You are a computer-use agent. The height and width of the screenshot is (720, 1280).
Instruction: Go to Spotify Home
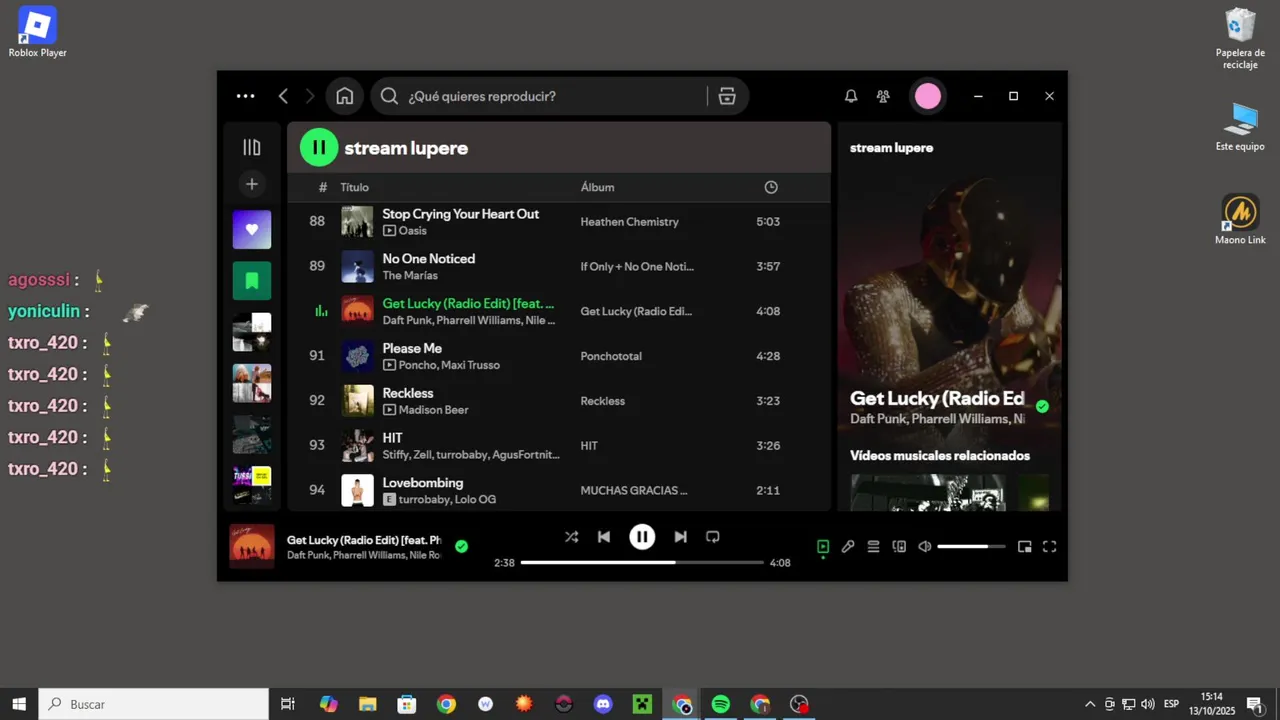click(x=345, y=96)
